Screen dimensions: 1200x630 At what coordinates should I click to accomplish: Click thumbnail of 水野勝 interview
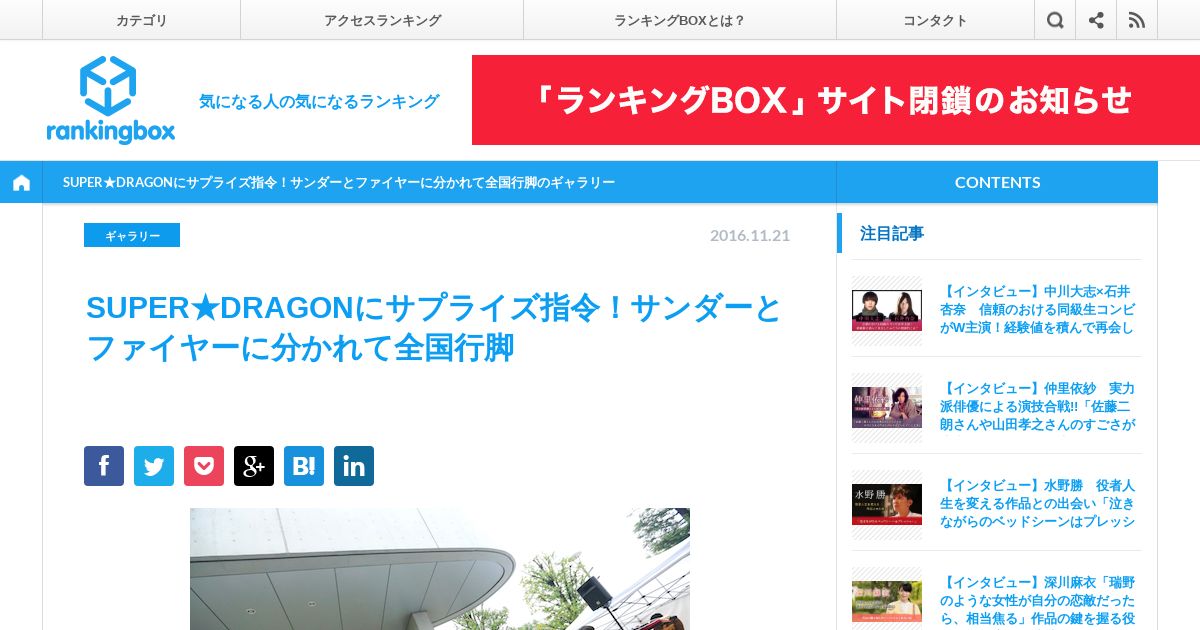(x=886, y=504)
